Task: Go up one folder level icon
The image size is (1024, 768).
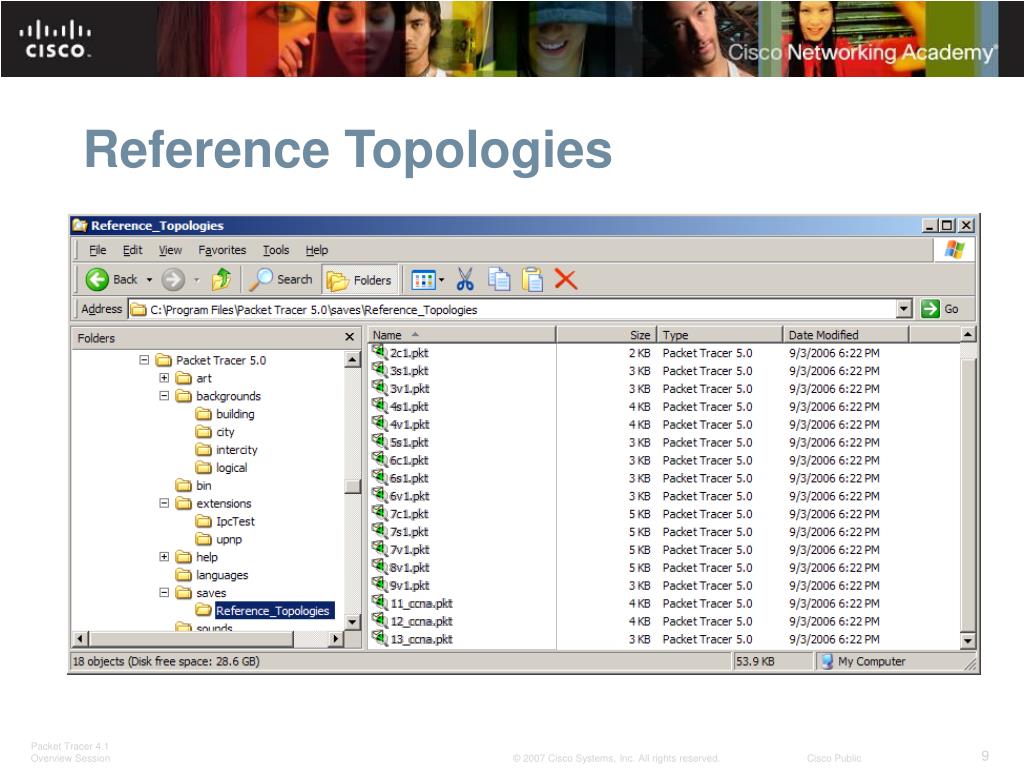Action: pos(221,280)
